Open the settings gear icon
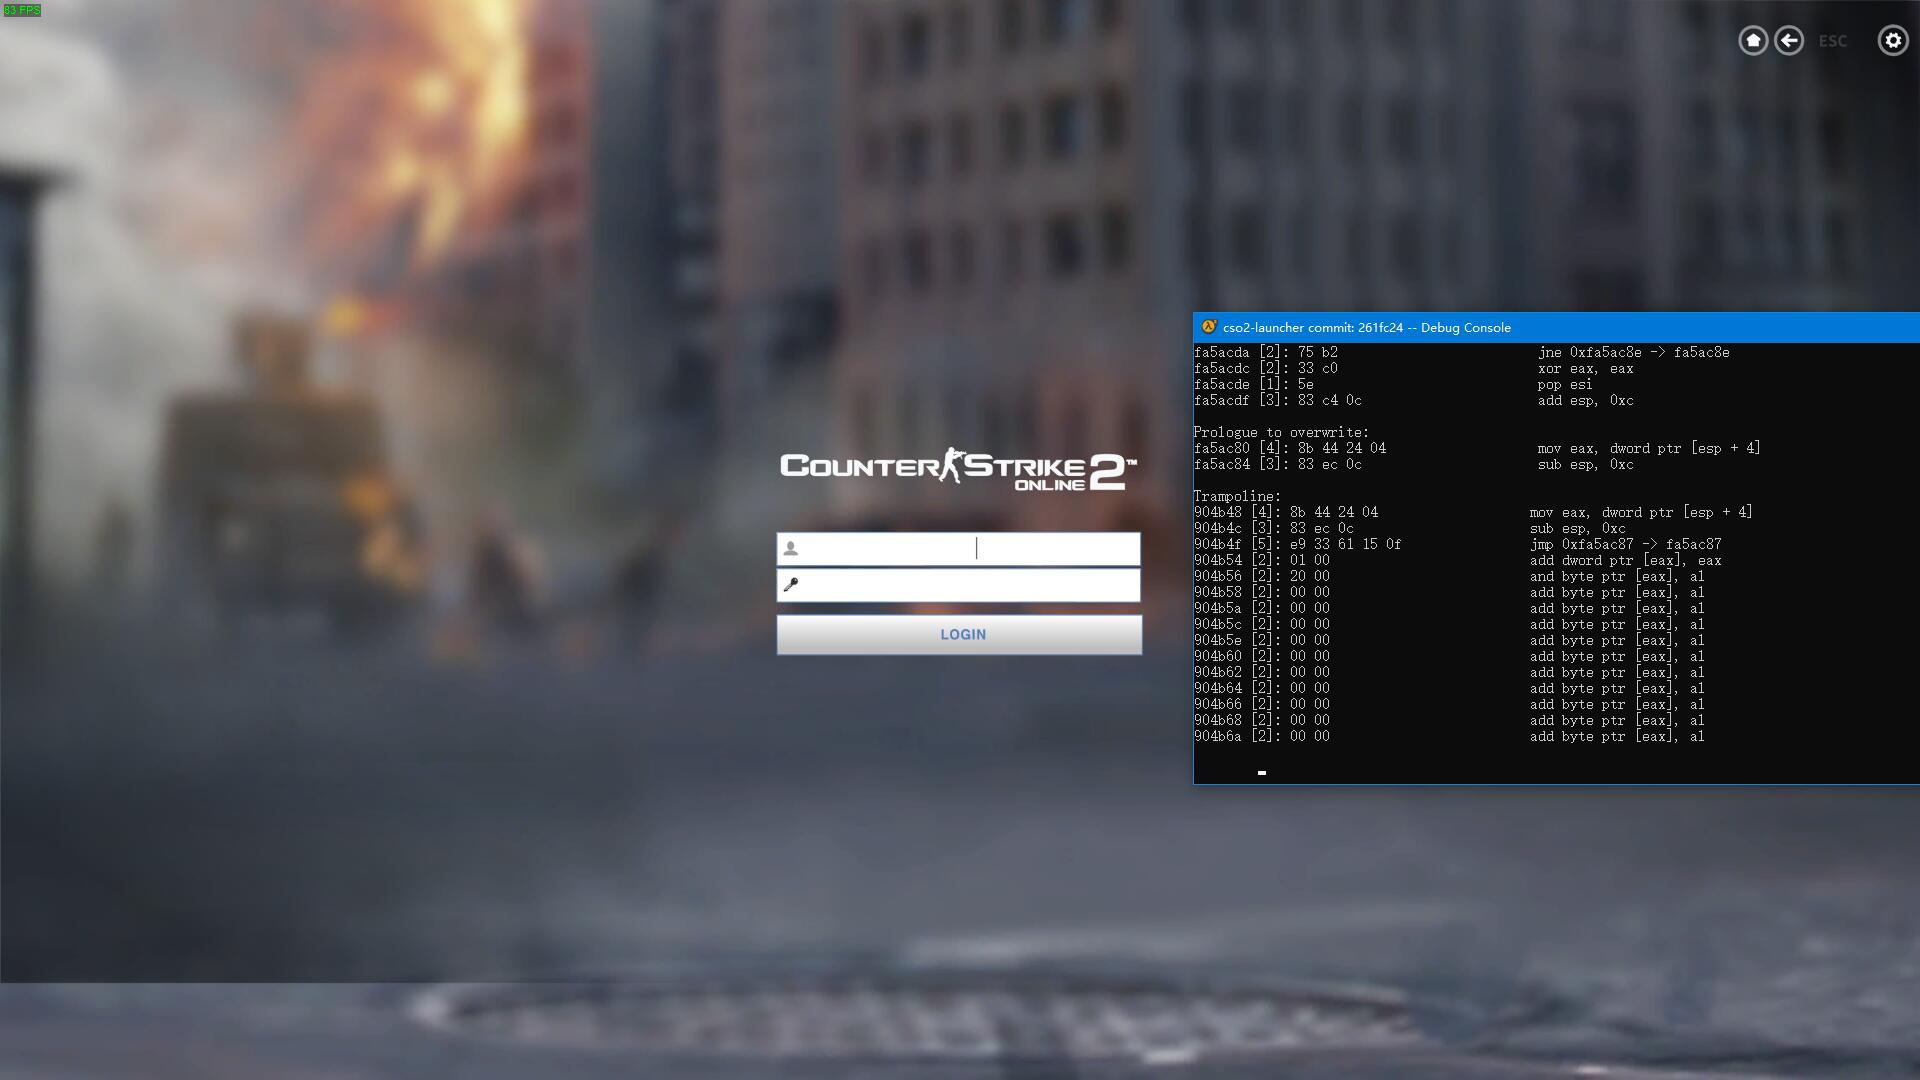The image size is (1920, 1080). (x=1893, y=40)
